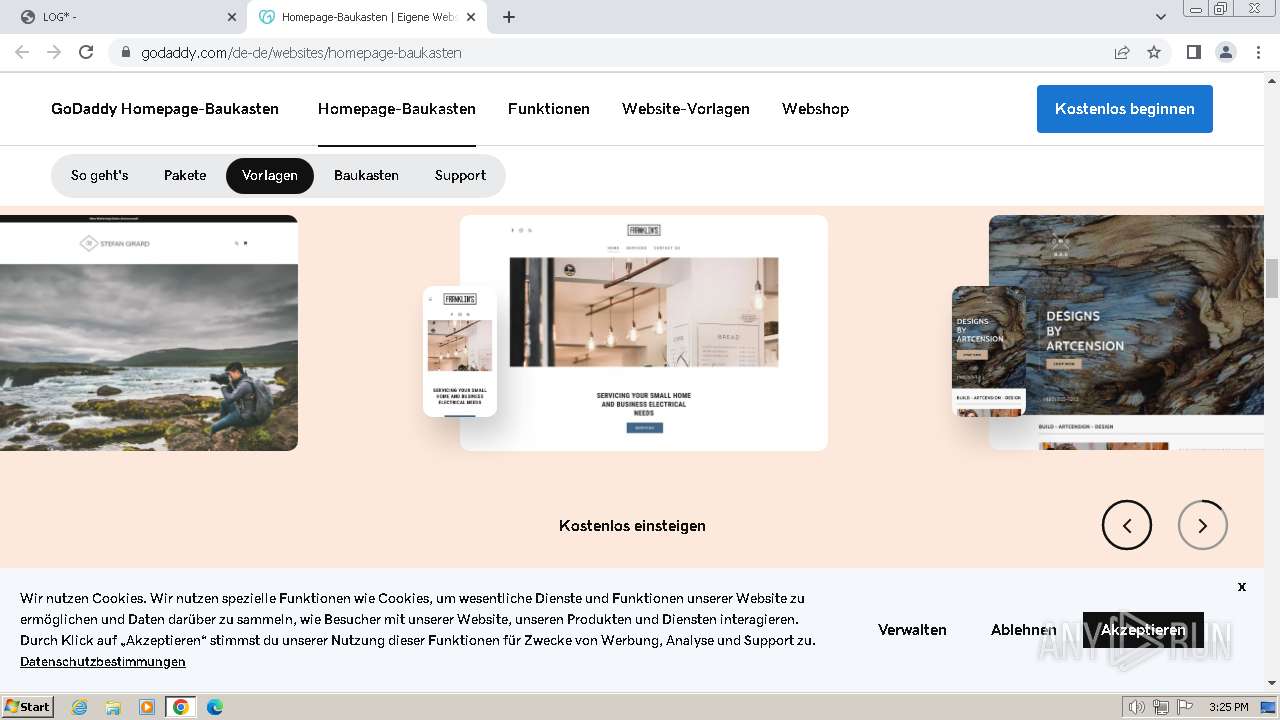Click the page vertical scrollbar thumb
The width and height of the screenshot is (1280, 720).
click(x=1272, y=278)
